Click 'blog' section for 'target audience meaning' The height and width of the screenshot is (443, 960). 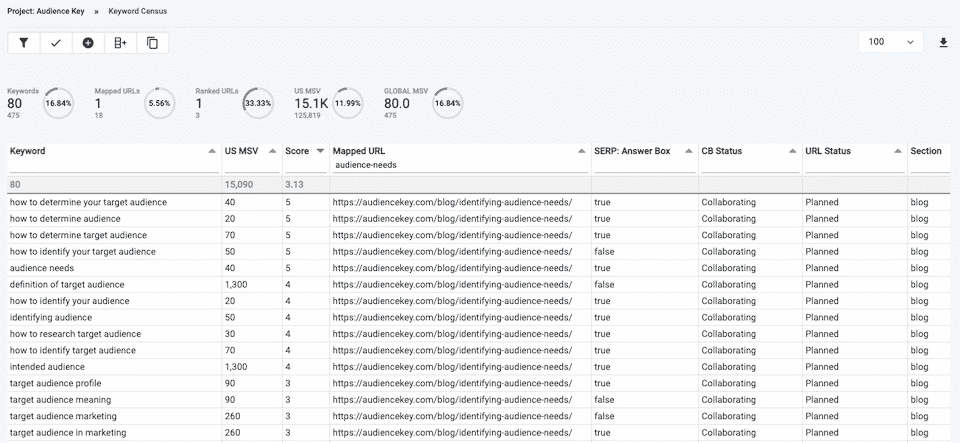(x=919, y=401)
